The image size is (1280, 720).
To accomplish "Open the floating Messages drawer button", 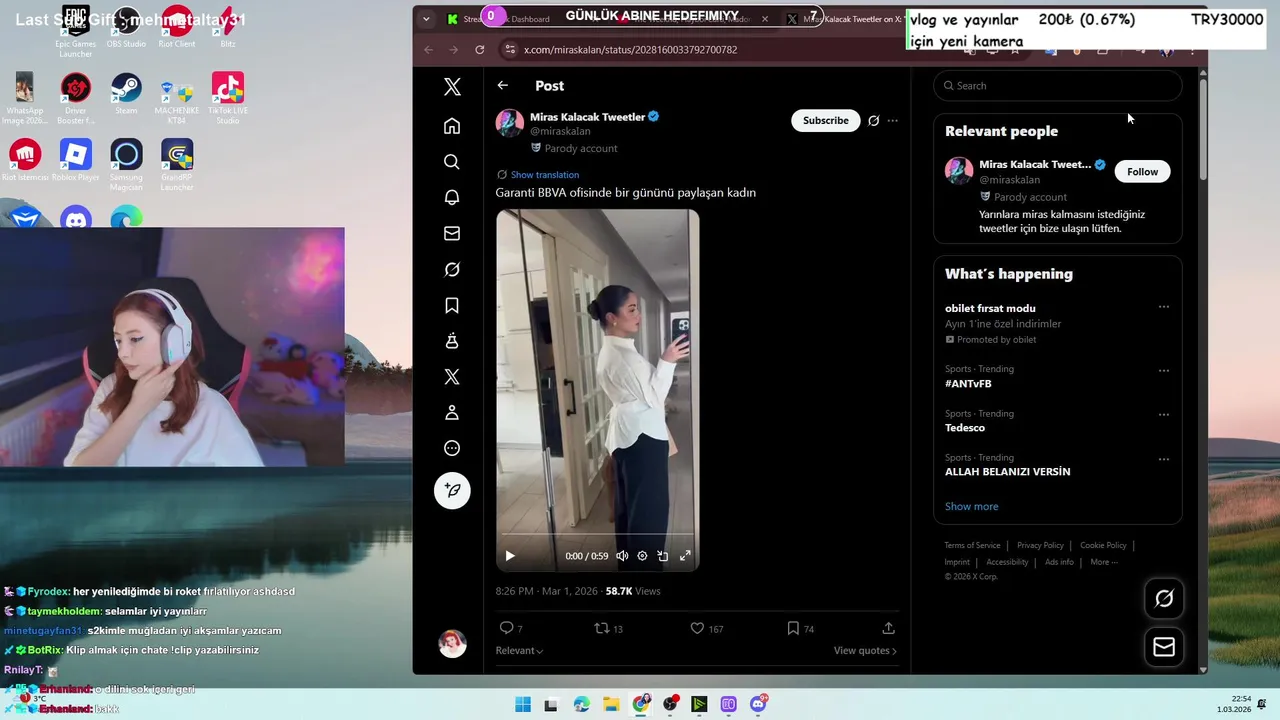I will (x=1164, y=648).
